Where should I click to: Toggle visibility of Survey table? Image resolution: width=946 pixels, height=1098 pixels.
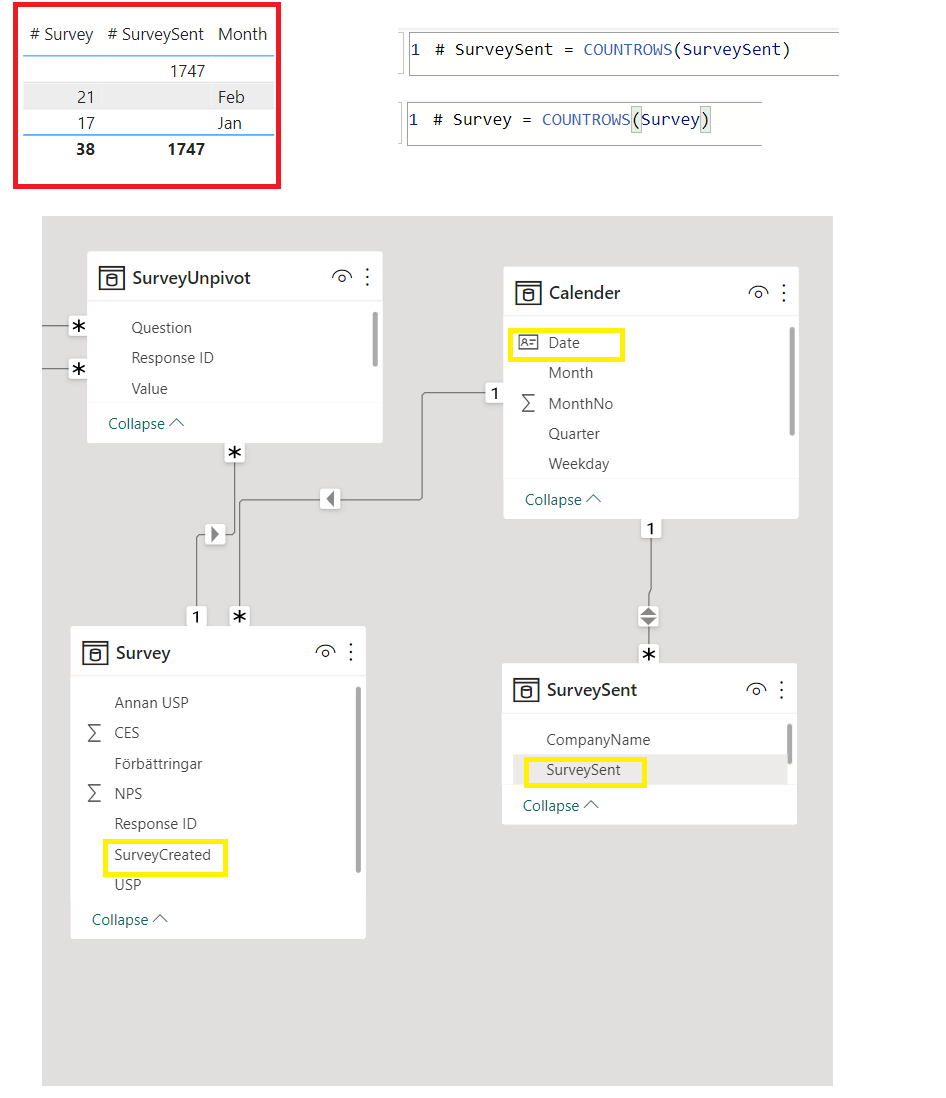coord(326,652)
